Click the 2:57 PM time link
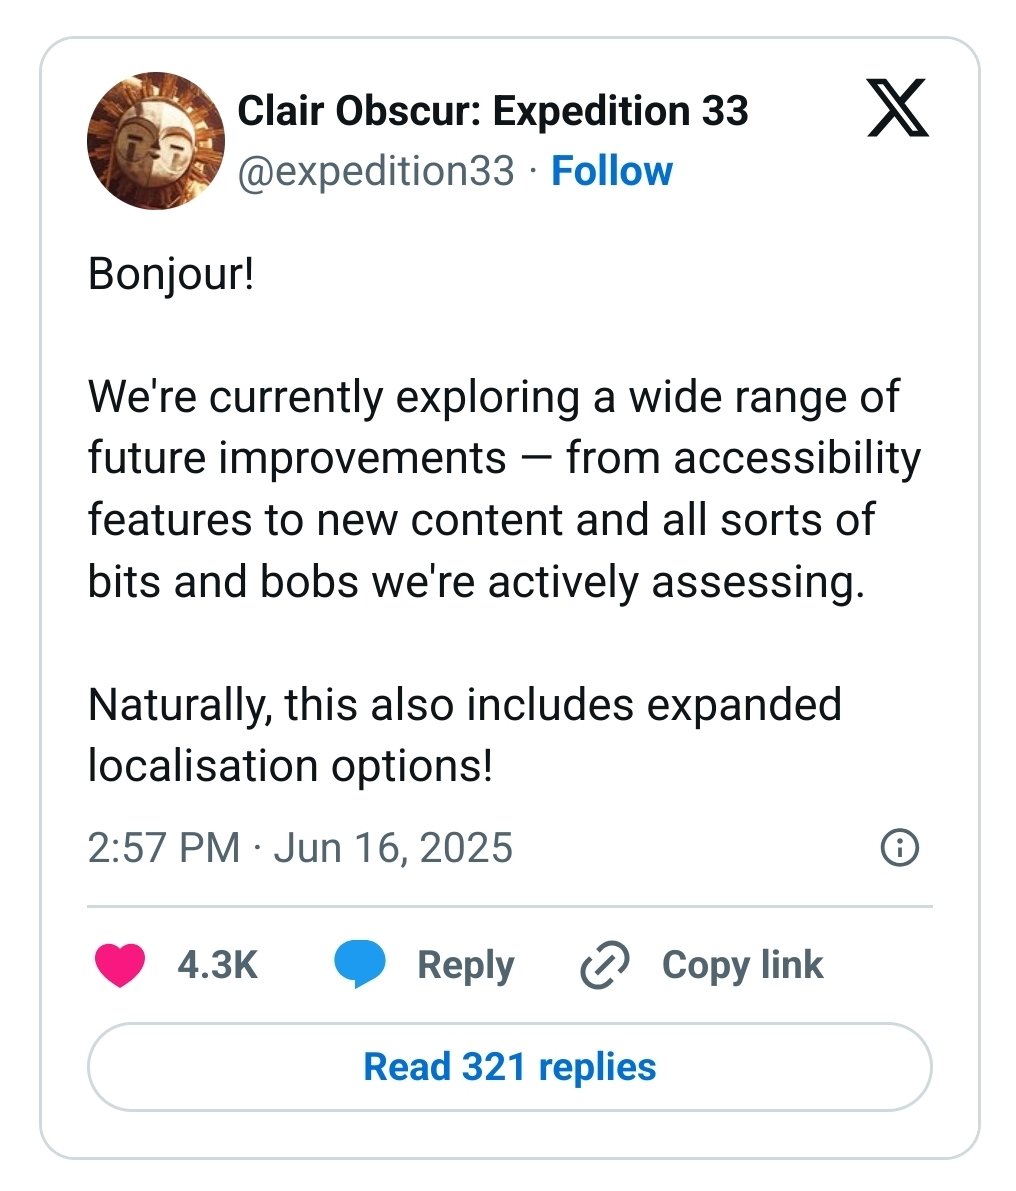This screenshot has height=1191, width=1016. point(163,848)
